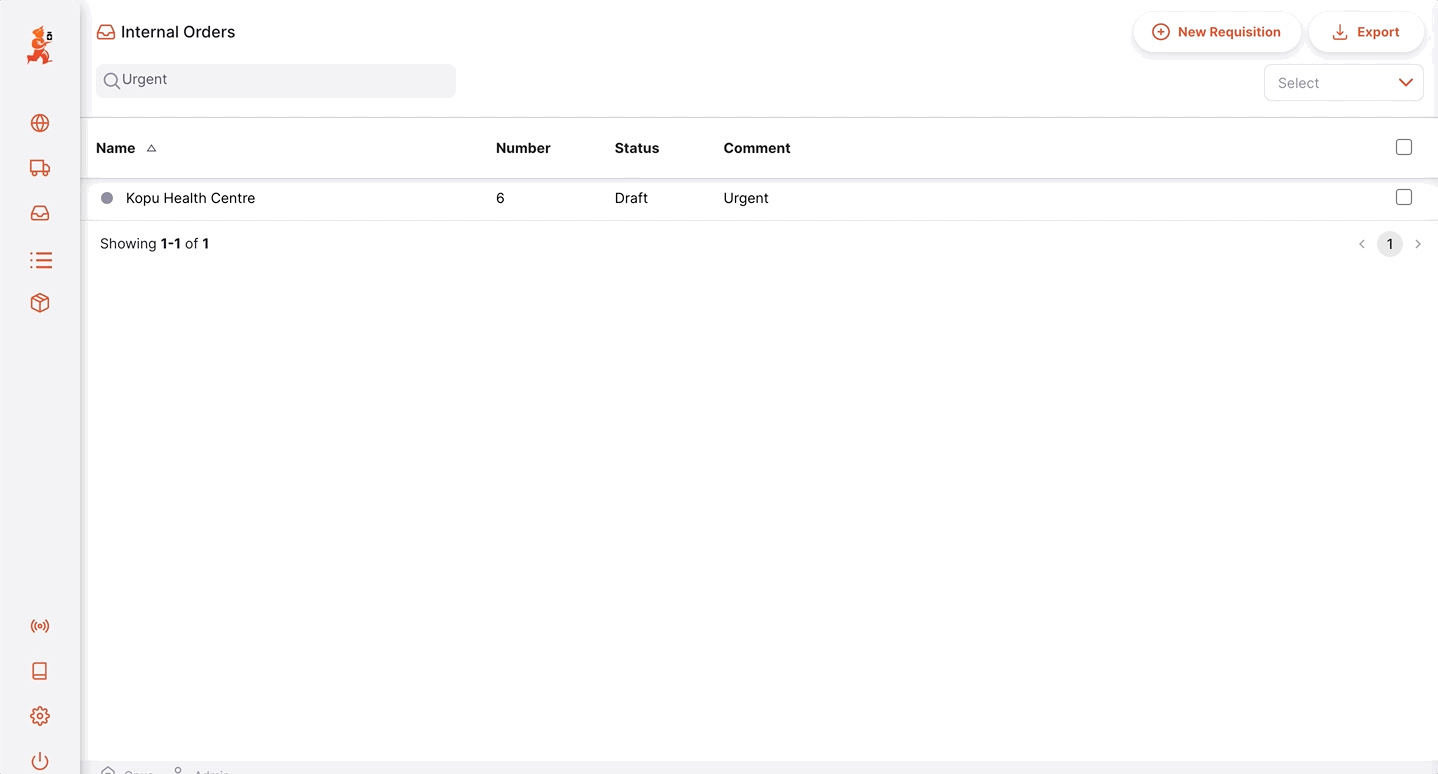Screen dimensions: 1438x774
Task: Click the New Requisition button
Action: [1217, 31]
